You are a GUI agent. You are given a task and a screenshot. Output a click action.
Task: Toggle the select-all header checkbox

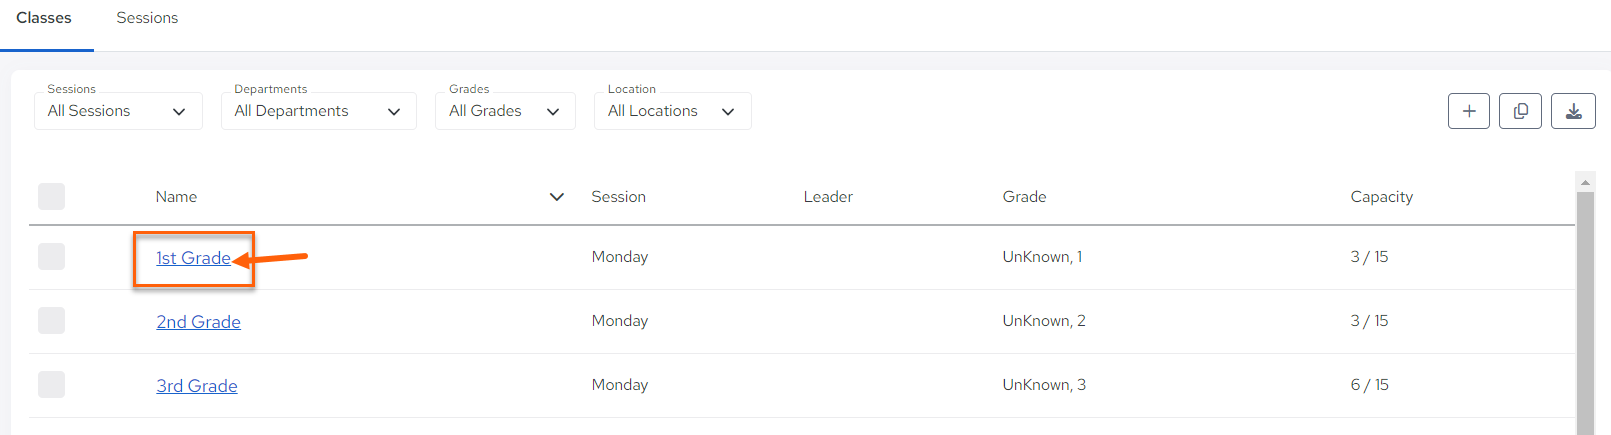(x=51, y=196)
